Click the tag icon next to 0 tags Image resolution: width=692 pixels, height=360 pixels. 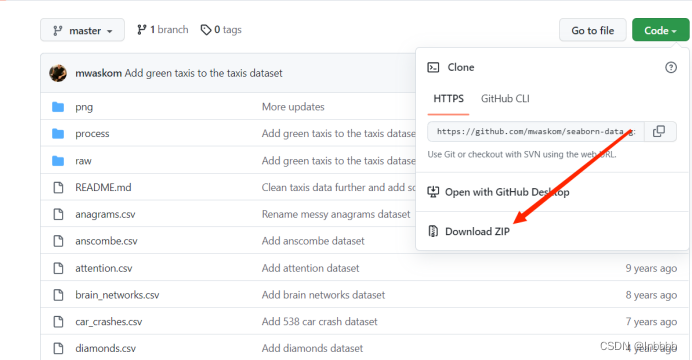tap(206, 30)
